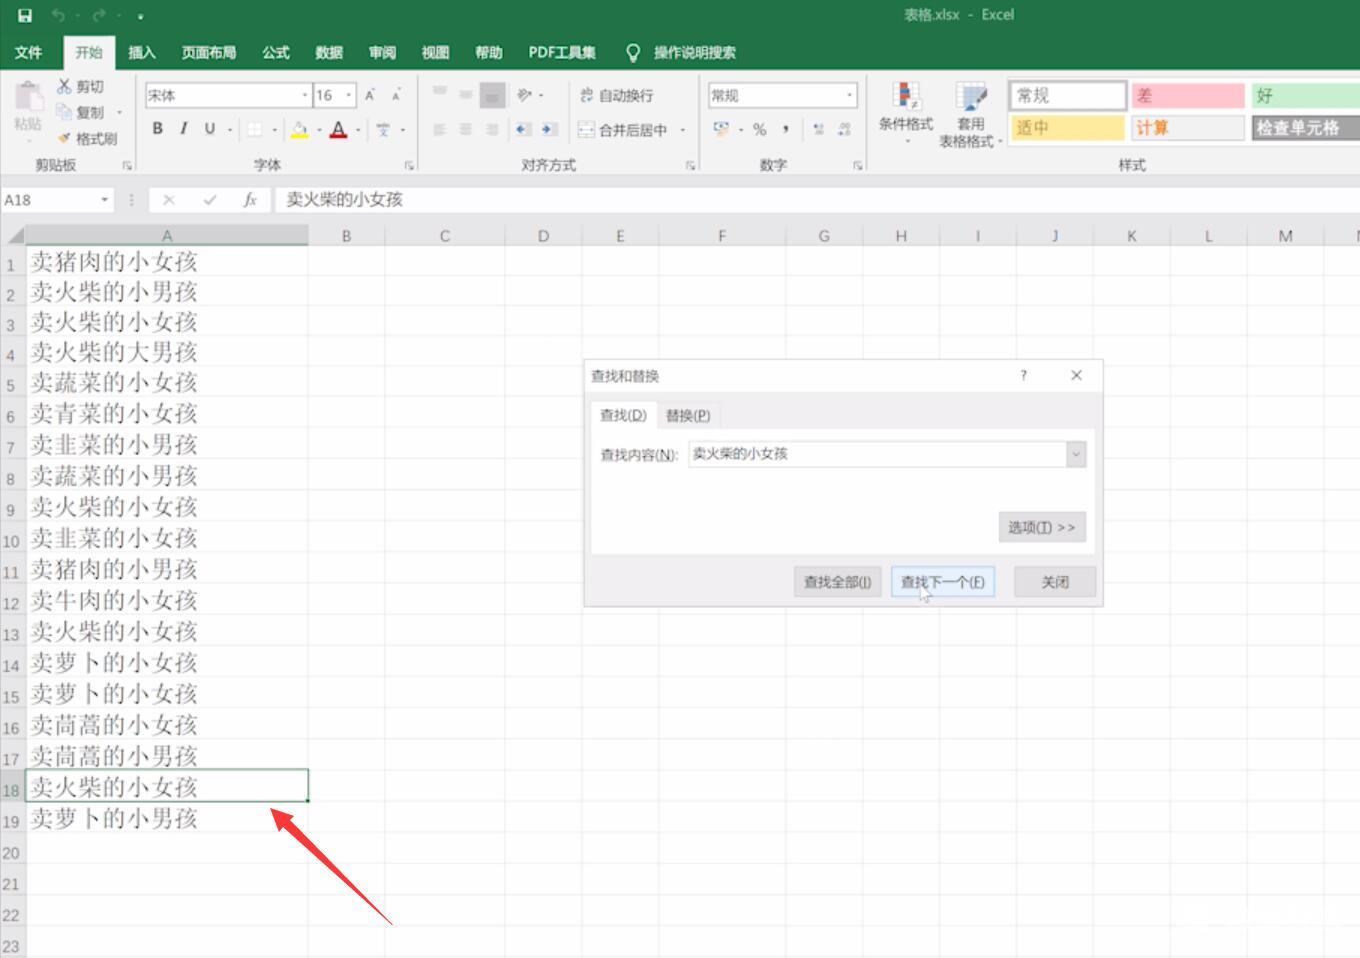Switch to the 插入 Insert tab
Image resolution: width=1360 pixels, height=958 pixels.
click(x=142, y=52)
